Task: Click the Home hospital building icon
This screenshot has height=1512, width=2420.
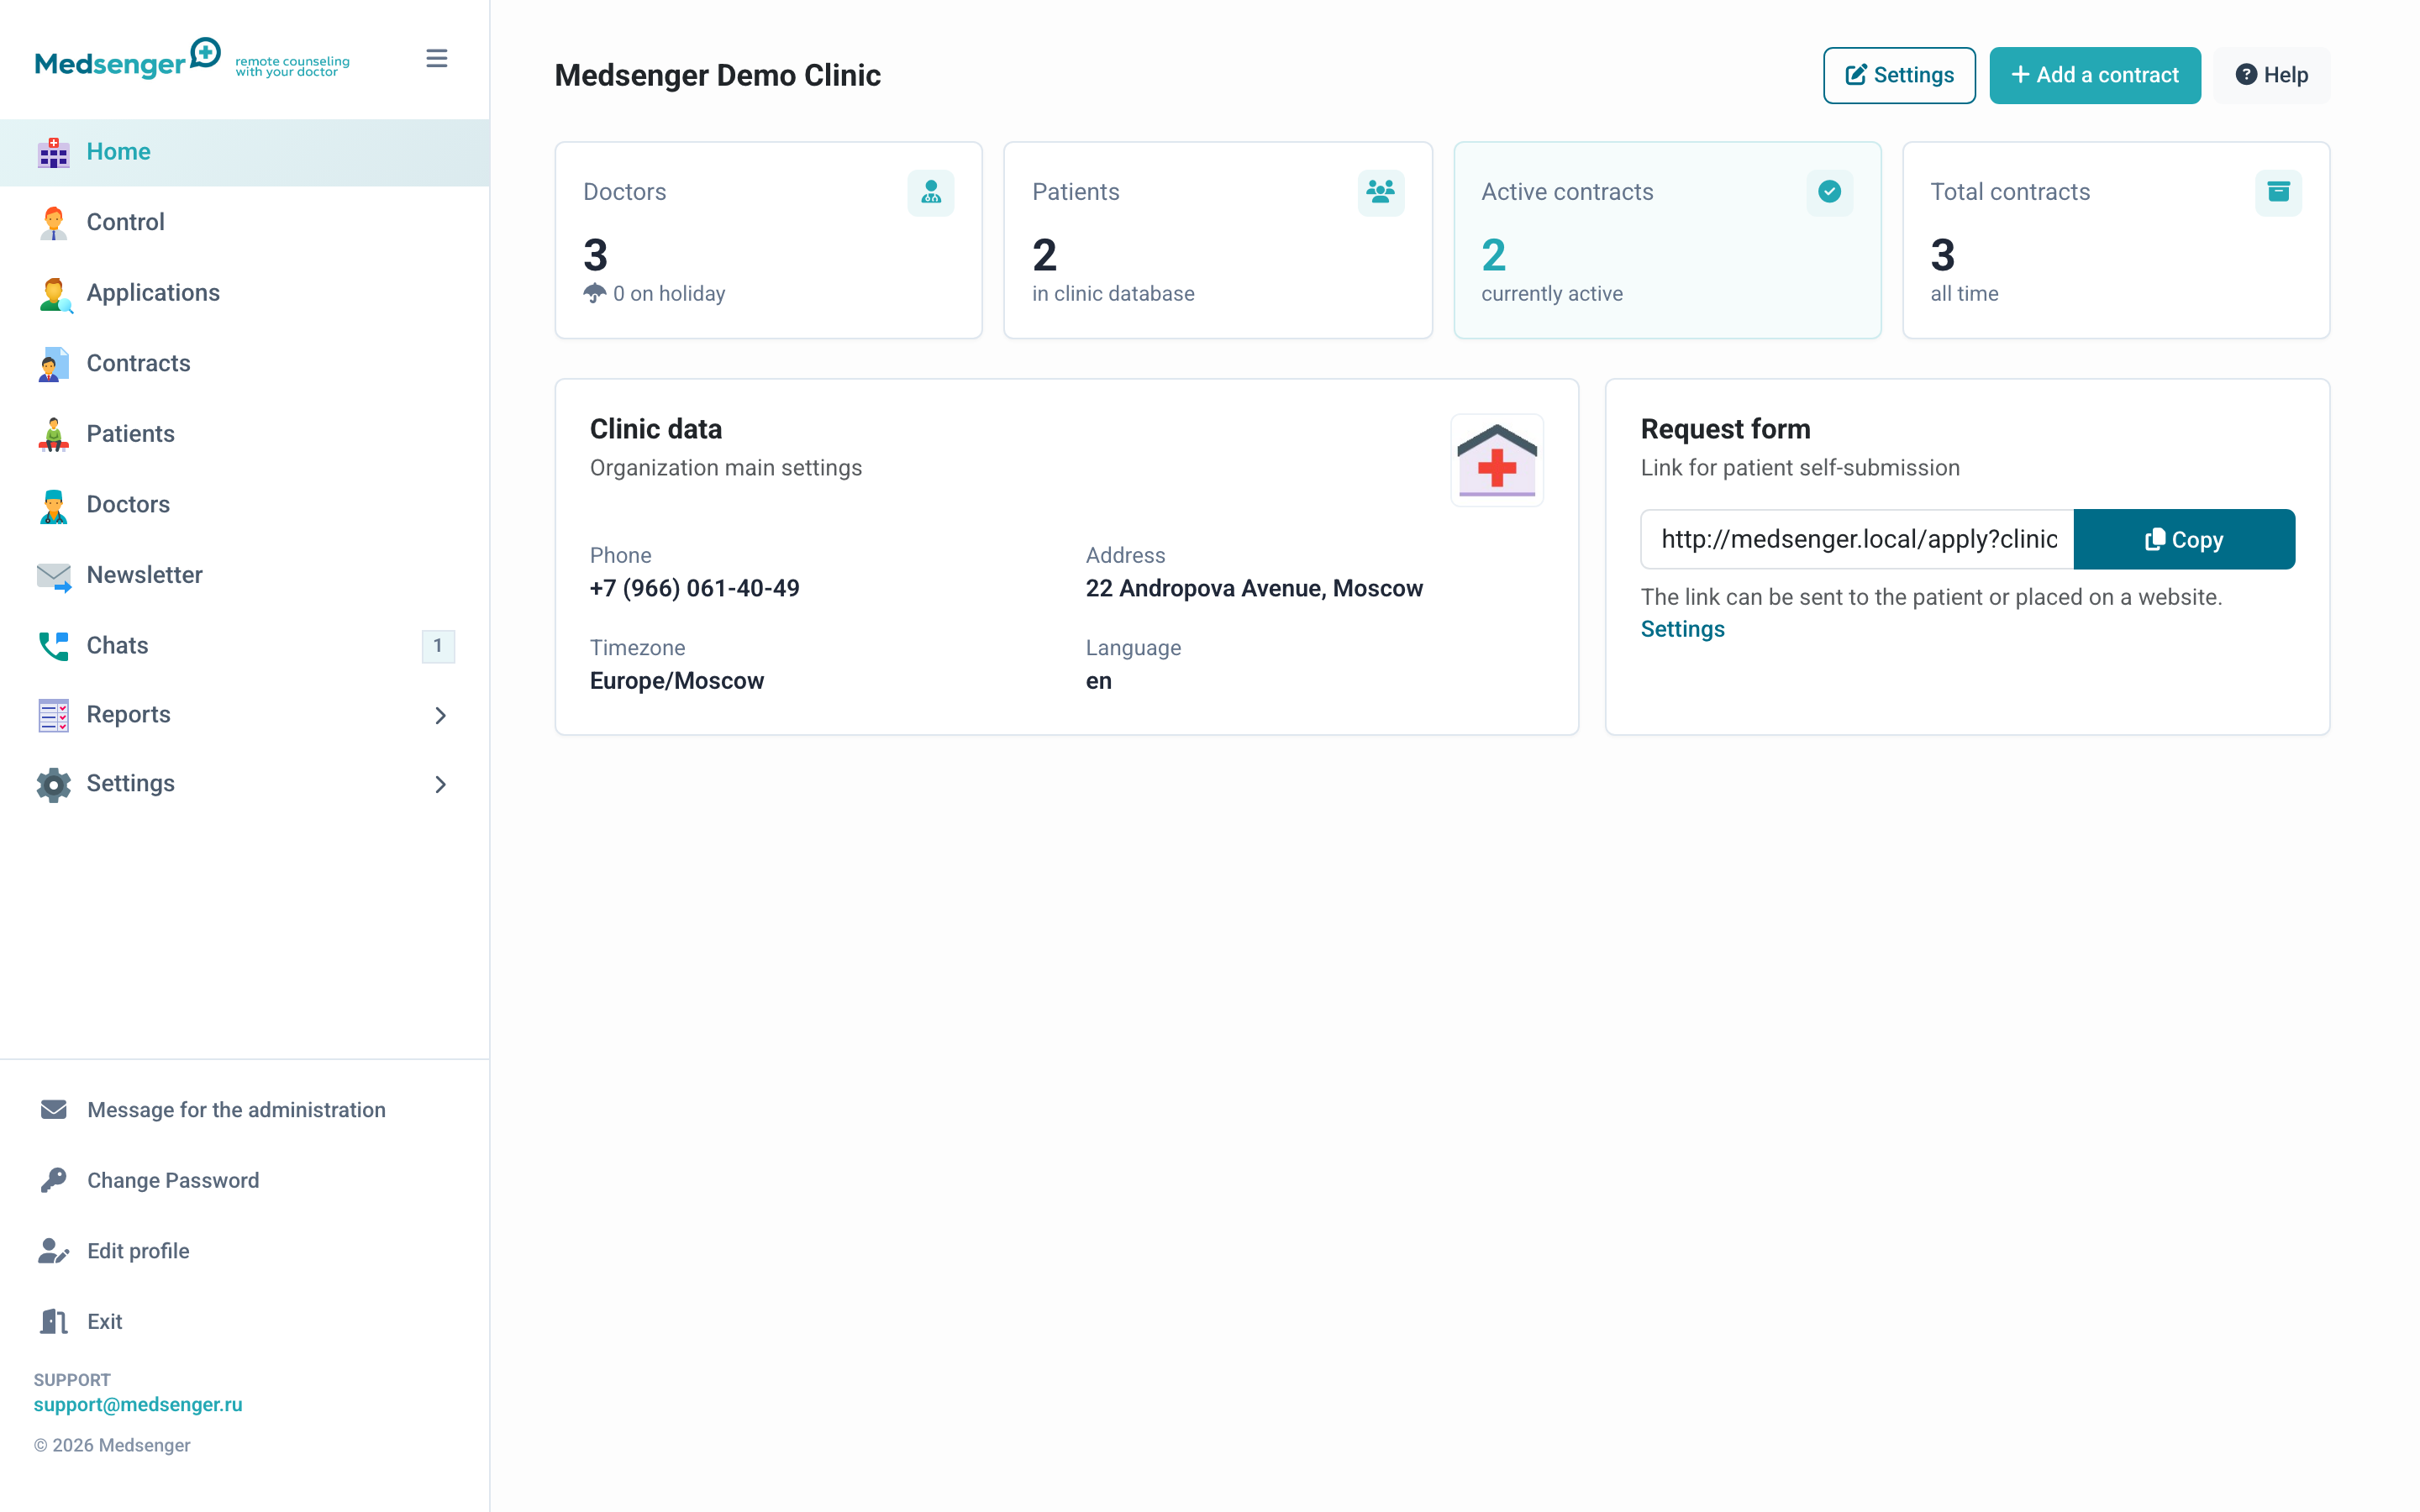Action: (x=53, y=152)
